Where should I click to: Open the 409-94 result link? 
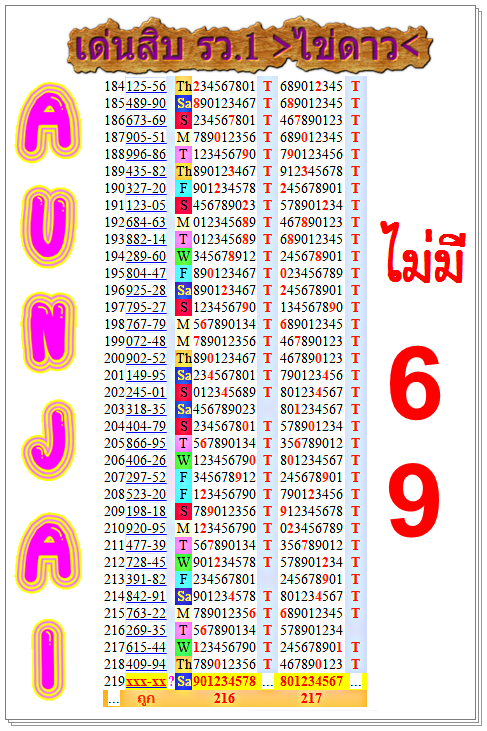coord(146,665)
